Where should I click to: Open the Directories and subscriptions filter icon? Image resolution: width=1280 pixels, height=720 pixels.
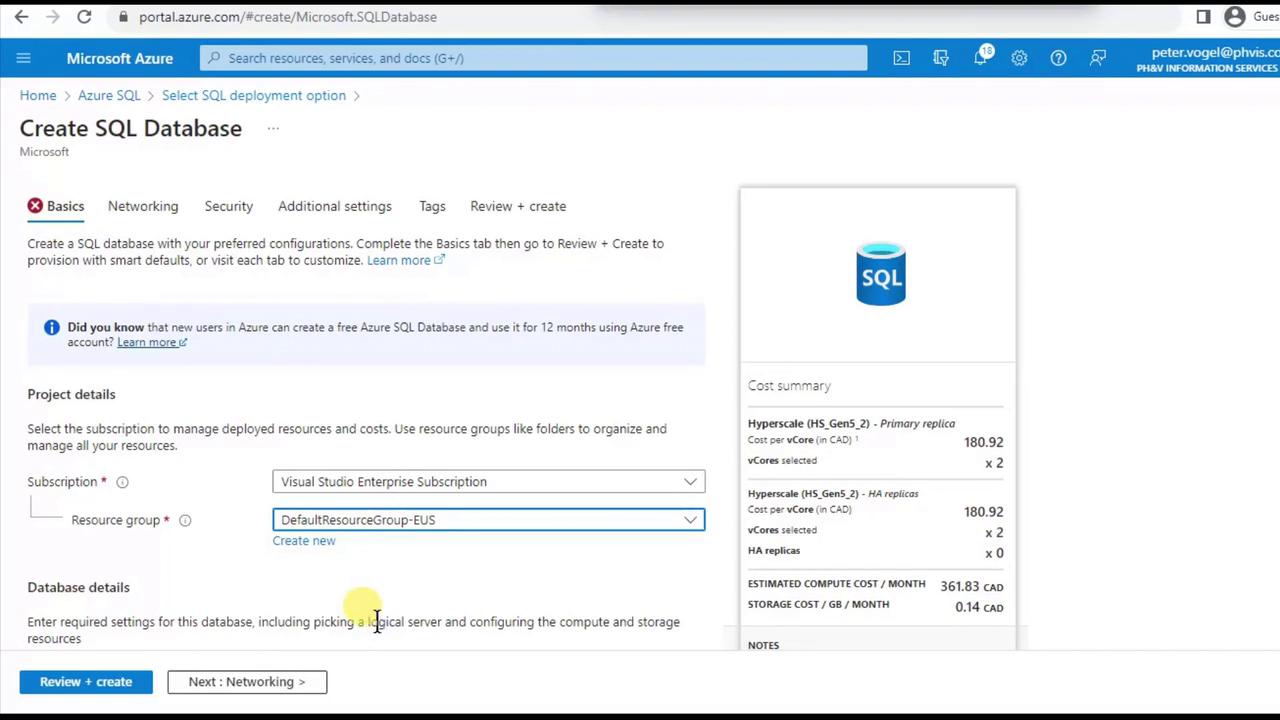941,58
